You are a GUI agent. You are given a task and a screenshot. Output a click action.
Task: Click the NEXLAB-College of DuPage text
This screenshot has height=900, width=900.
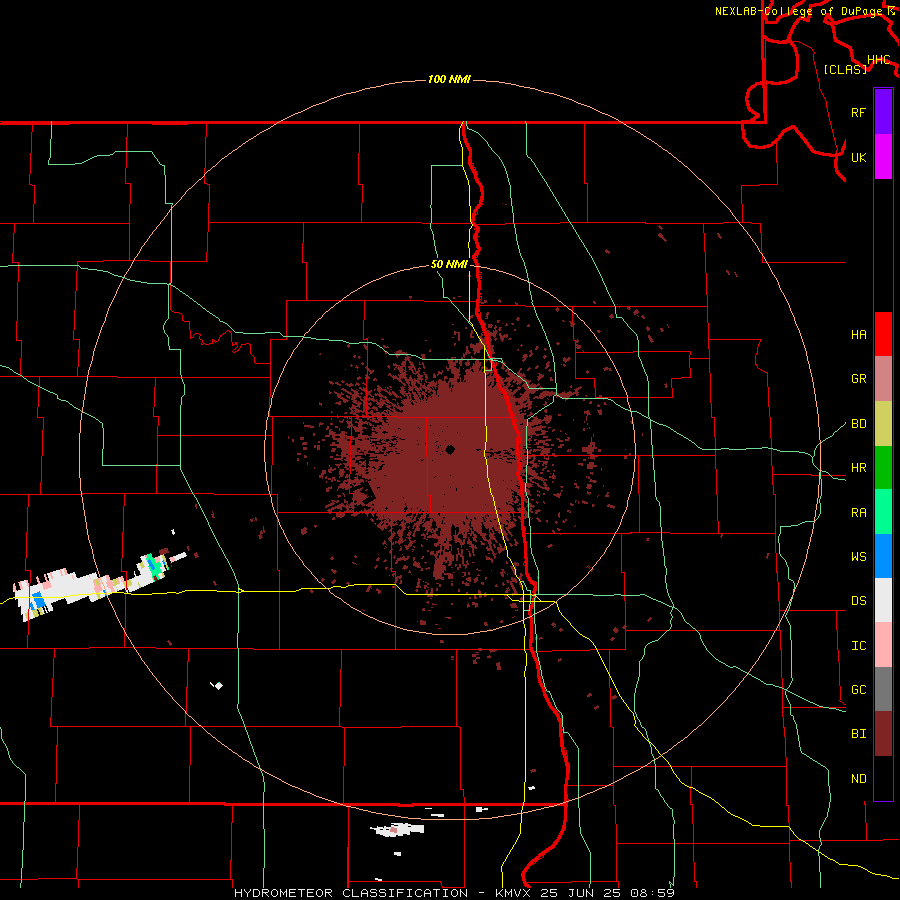(799, 11)
